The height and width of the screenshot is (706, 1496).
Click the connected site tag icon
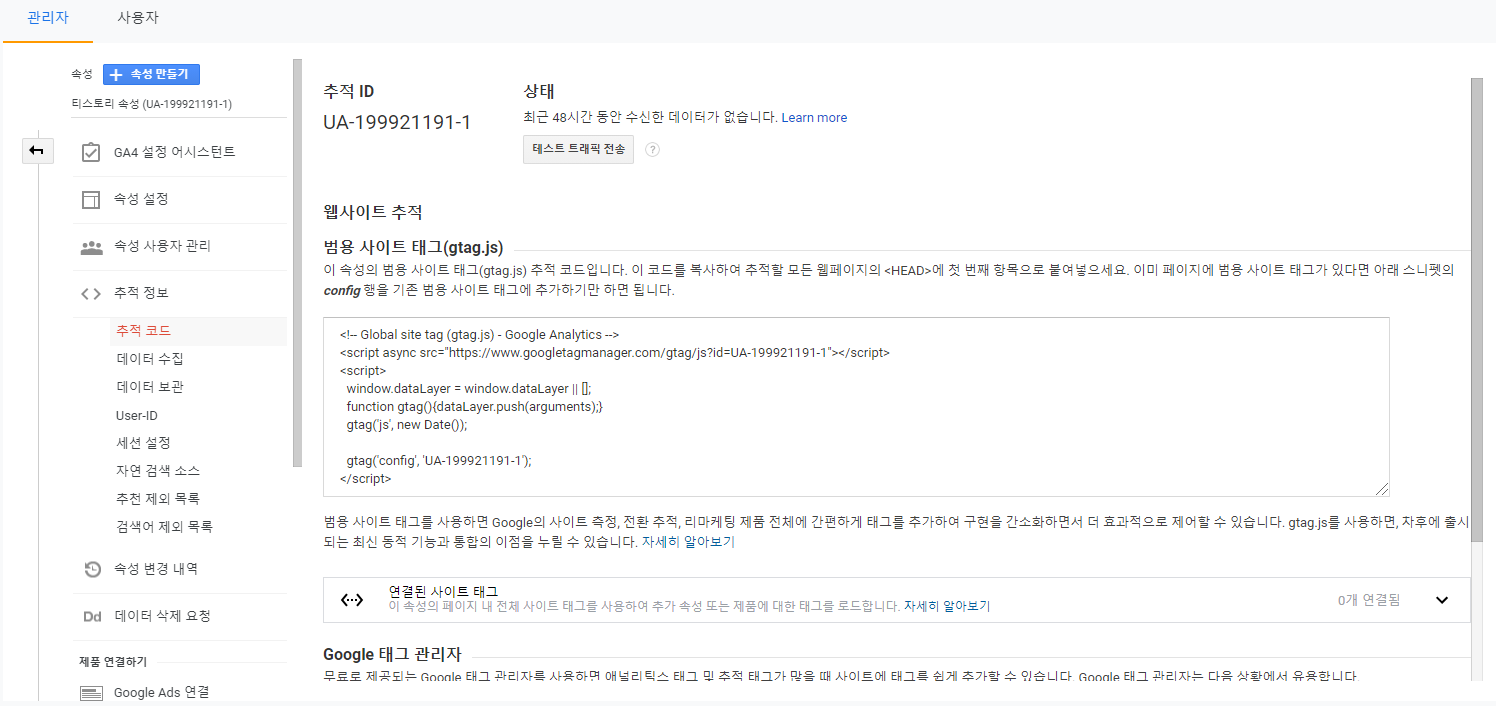pyautogui.click(x=352, y=600)
